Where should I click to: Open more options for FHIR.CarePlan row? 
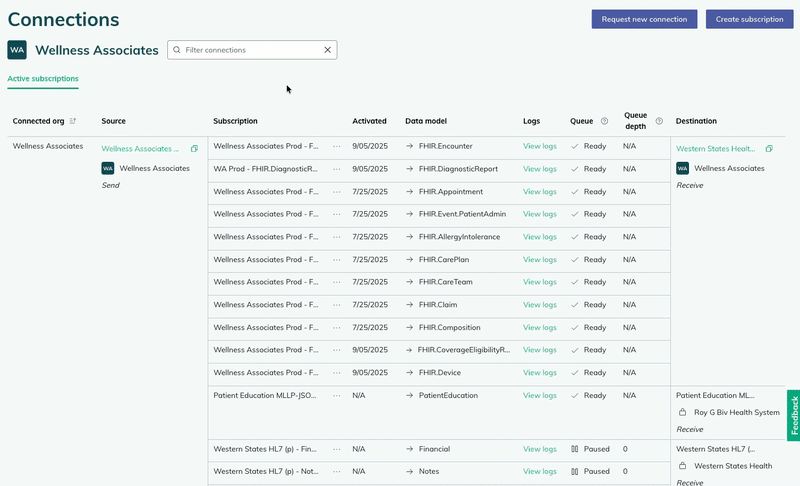(337, 260)
